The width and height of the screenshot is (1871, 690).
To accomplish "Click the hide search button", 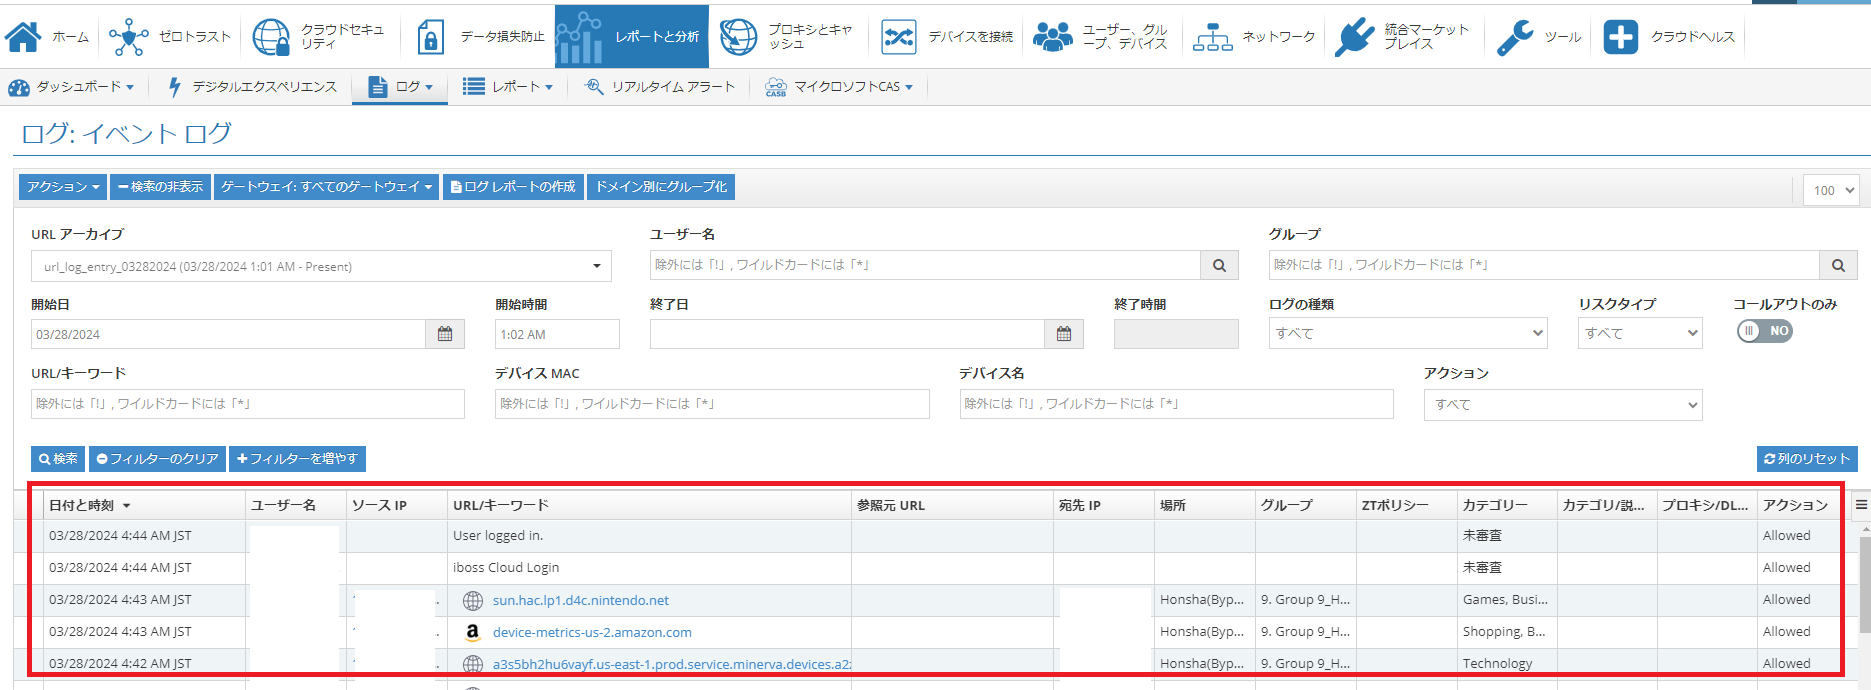I will point(160,187).
